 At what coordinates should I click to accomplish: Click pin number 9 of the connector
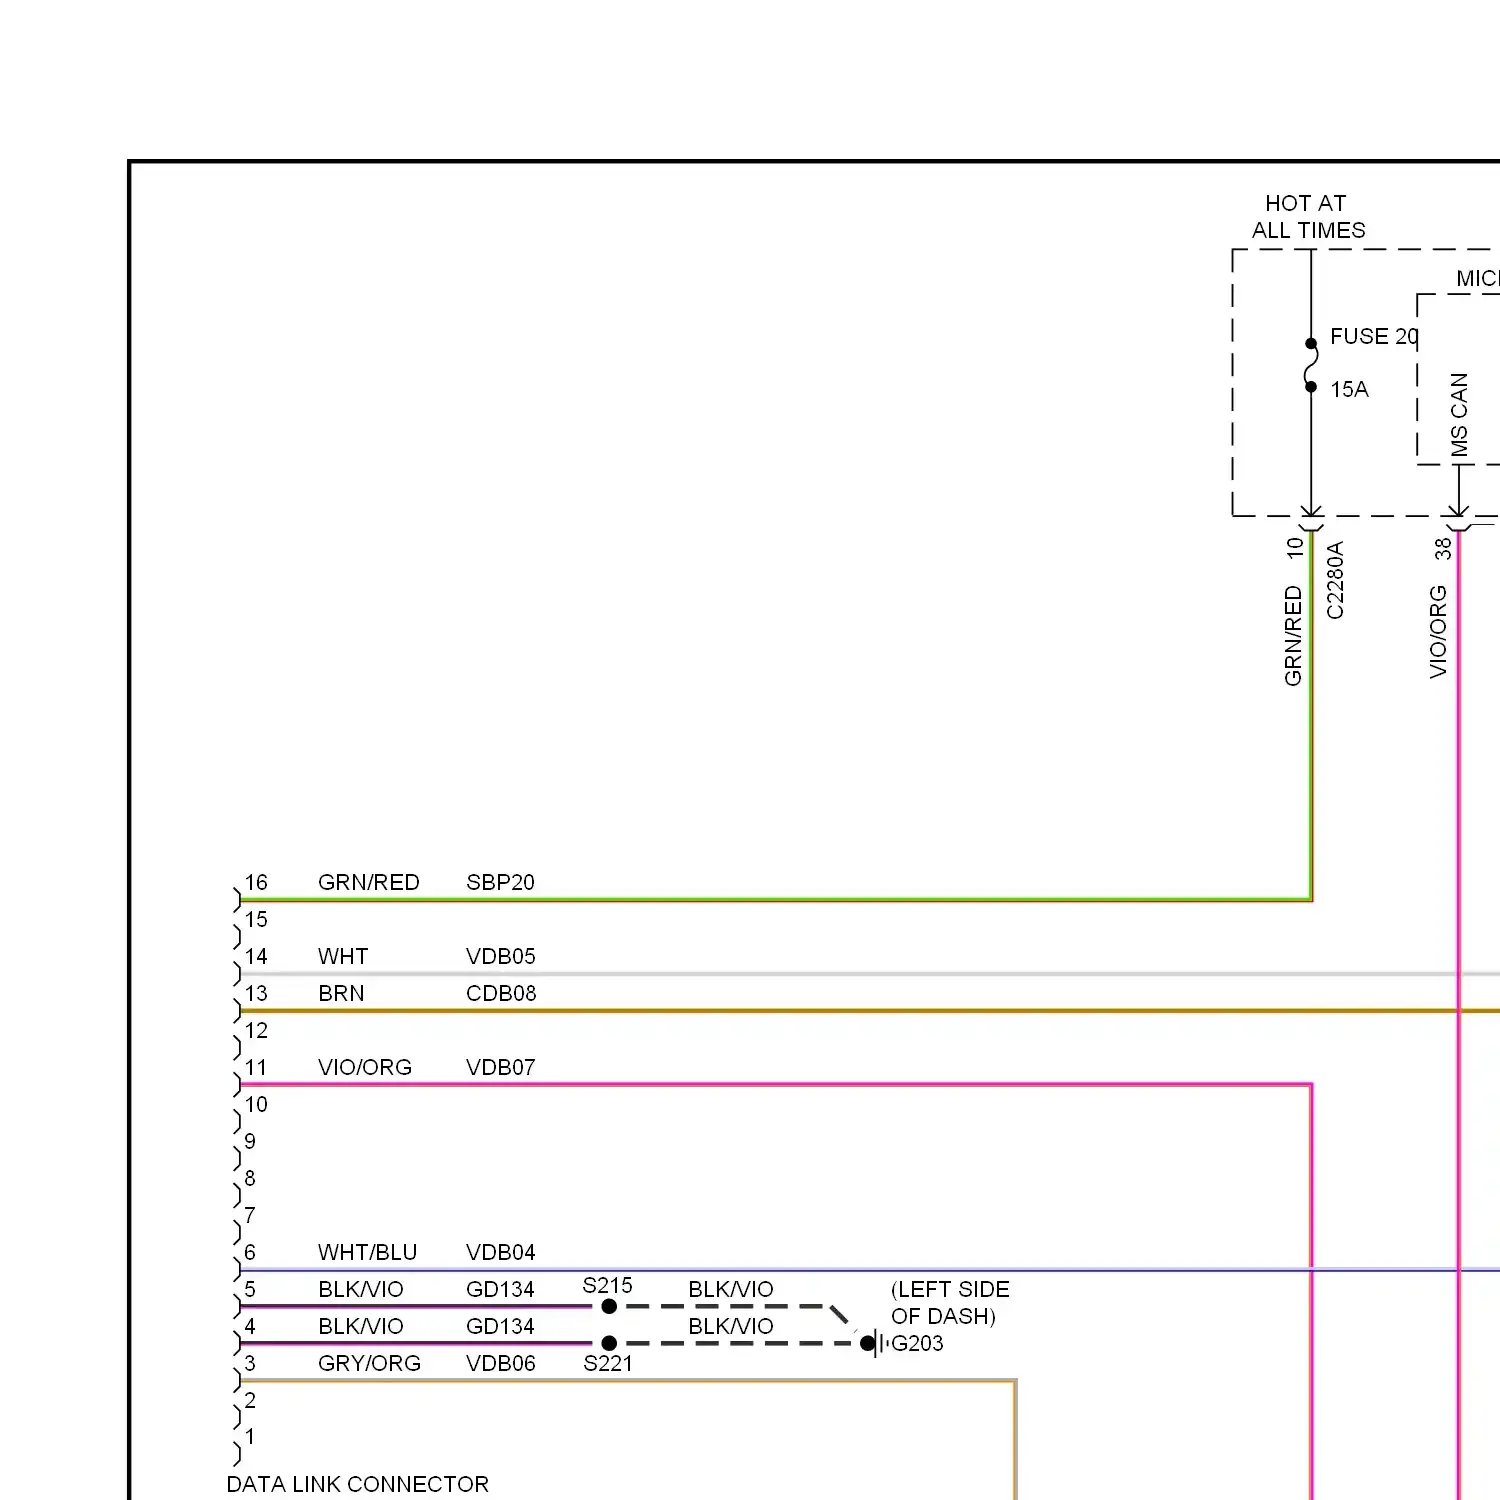pos(250,1142)
